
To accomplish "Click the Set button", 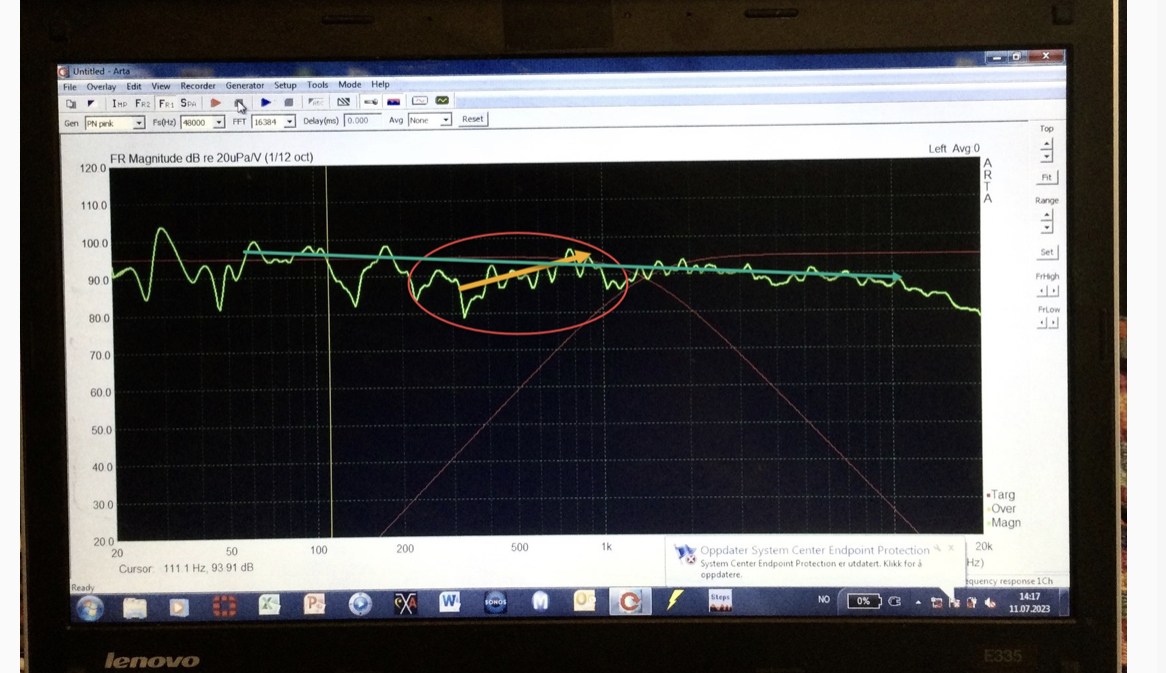I will (1046, 252).
